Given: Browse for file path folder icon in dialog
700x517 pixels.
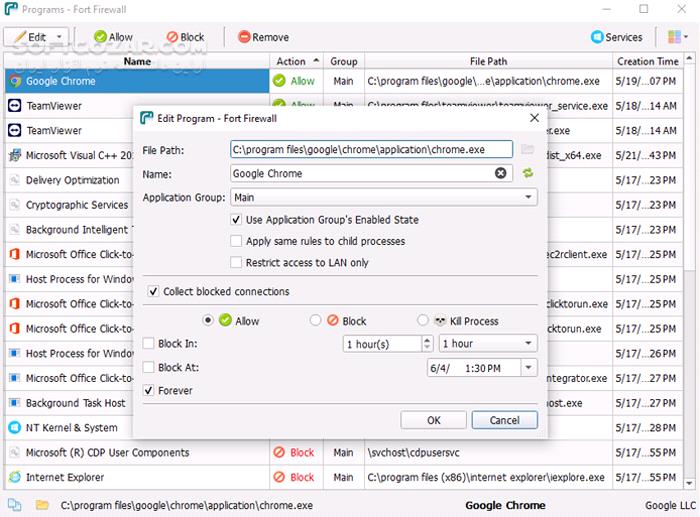Looking at the screenshot, I should pos(528,149).
